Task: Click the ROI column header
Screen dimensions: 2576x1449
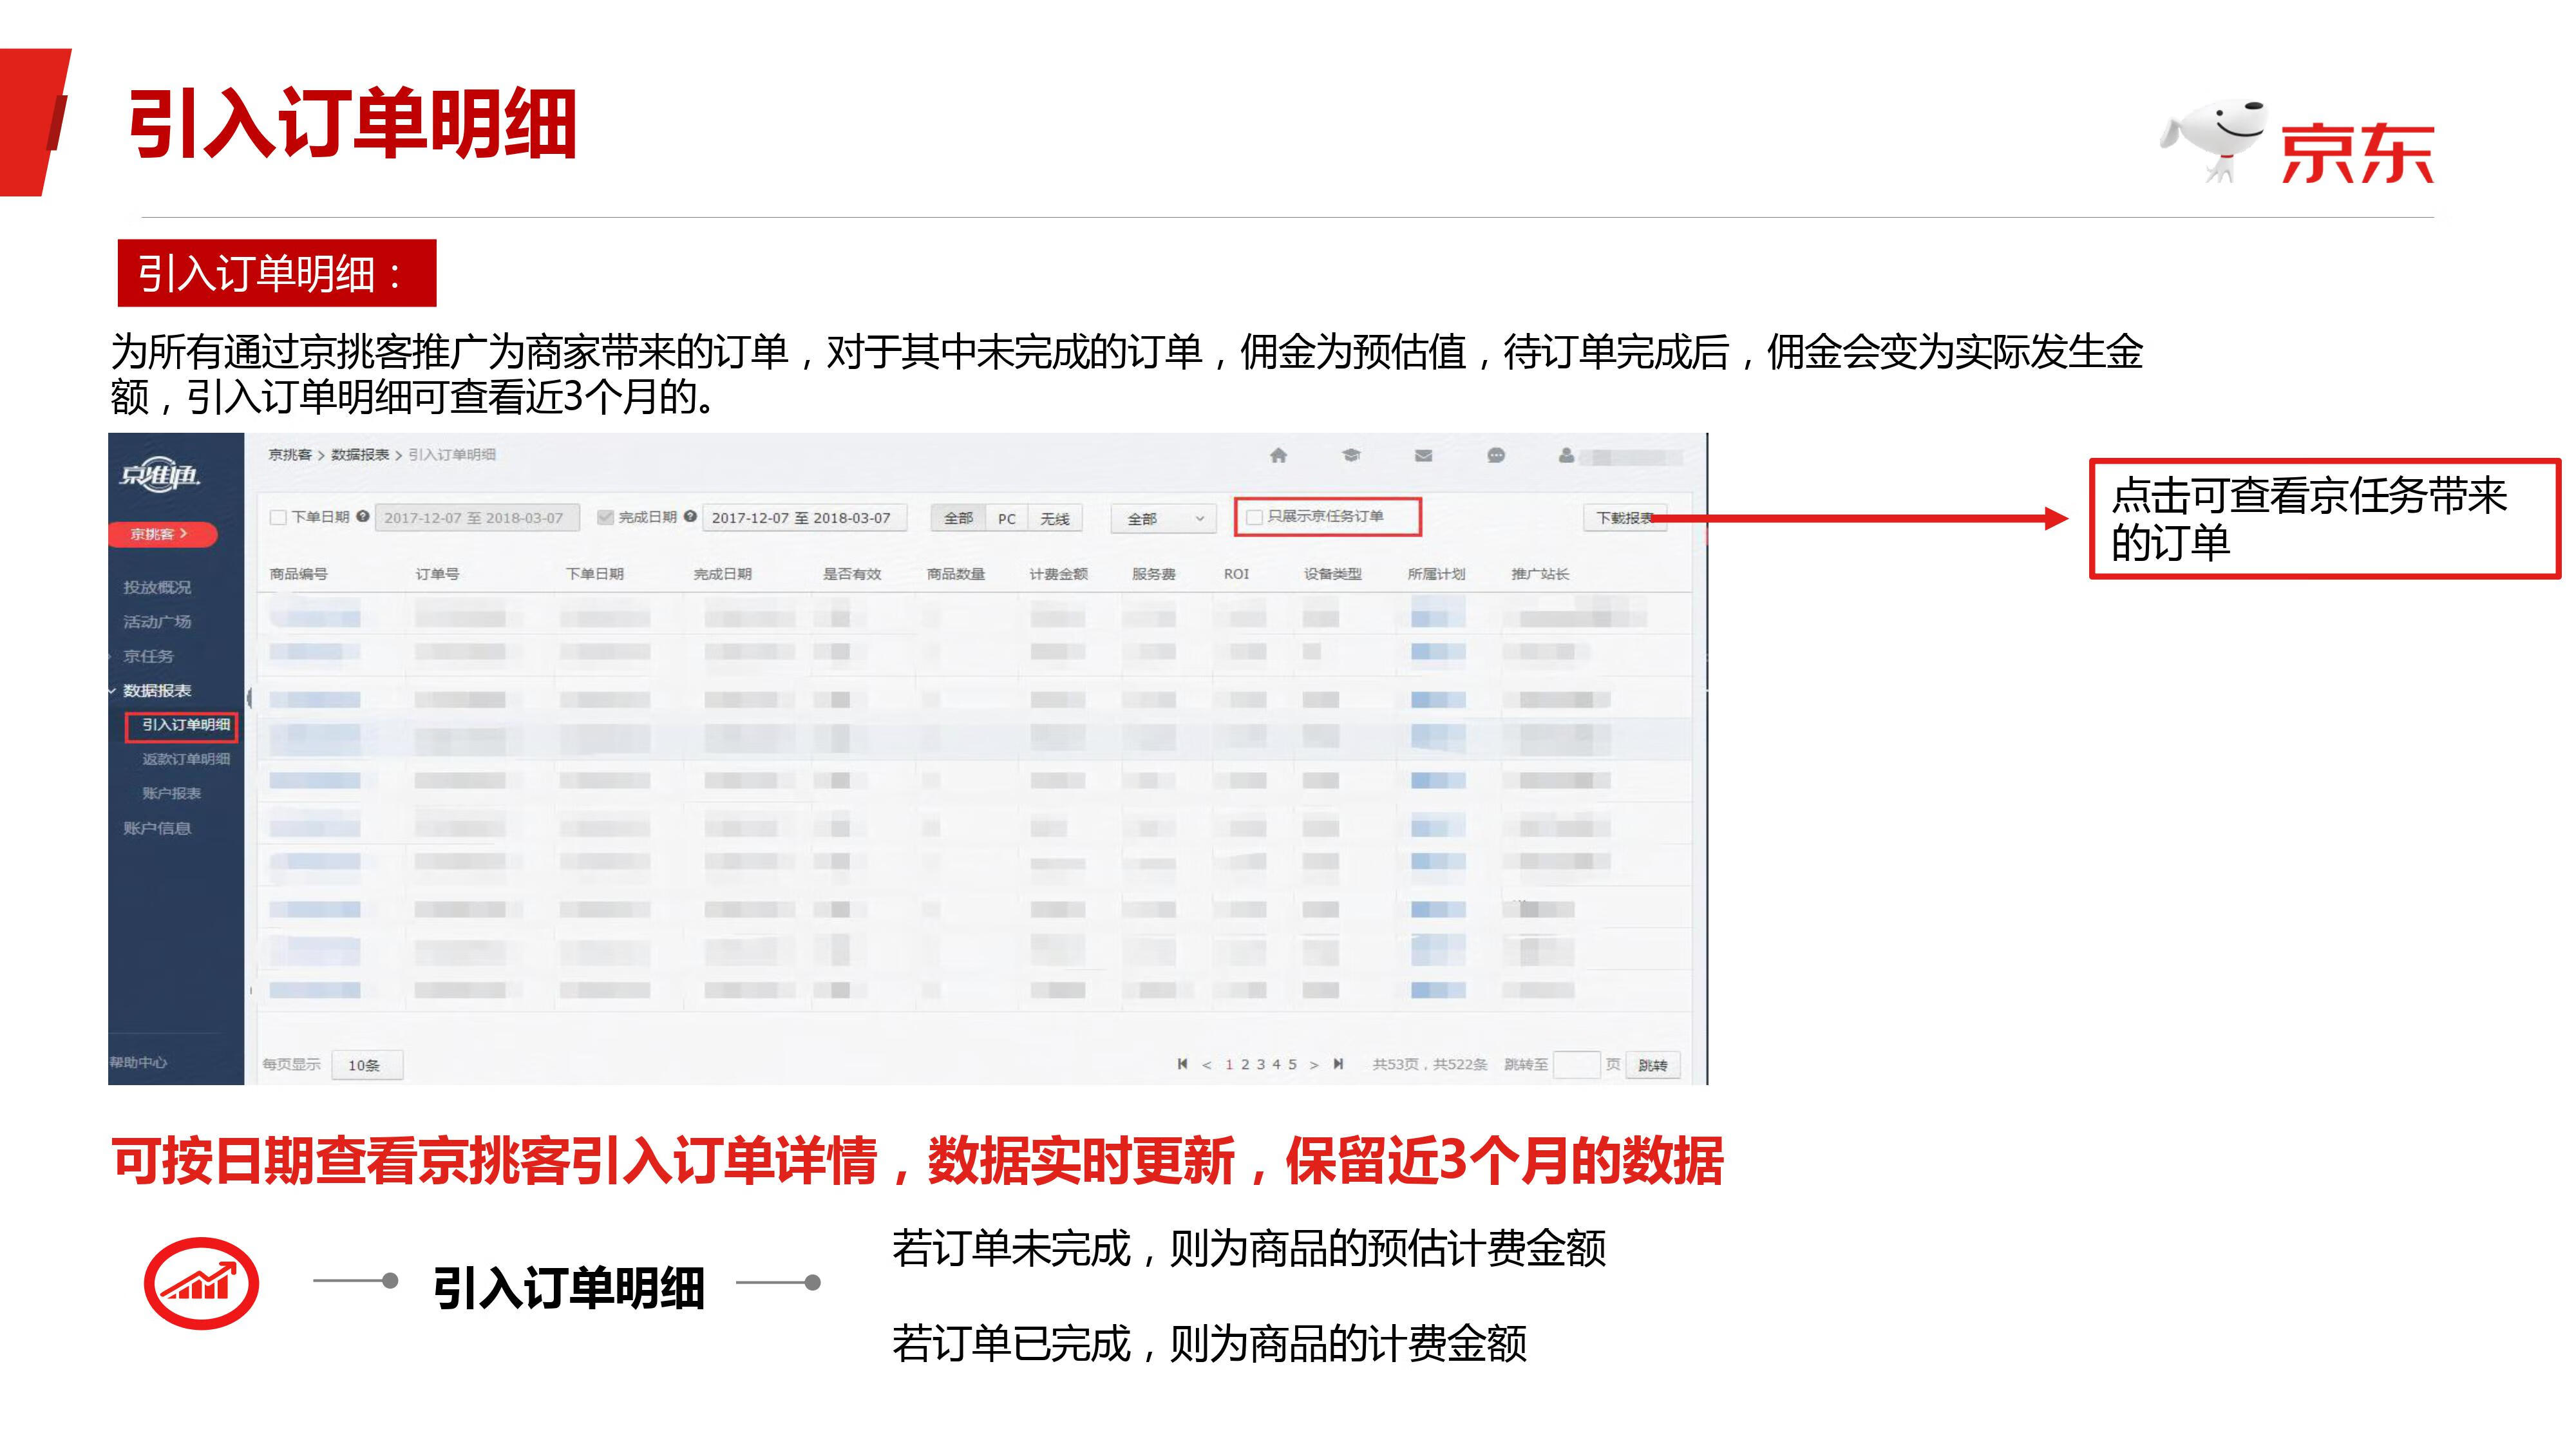Action: coord(1236,574)
